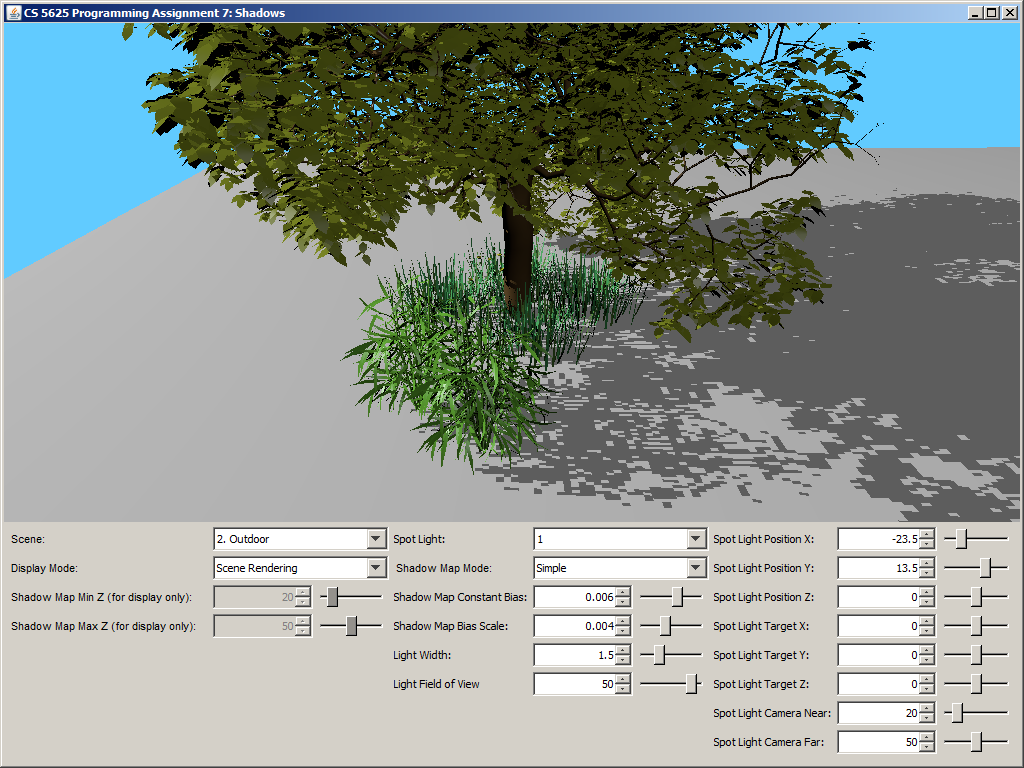Increase Light Width using the up arrow
1024x768 pixels.
coord(623,650)
